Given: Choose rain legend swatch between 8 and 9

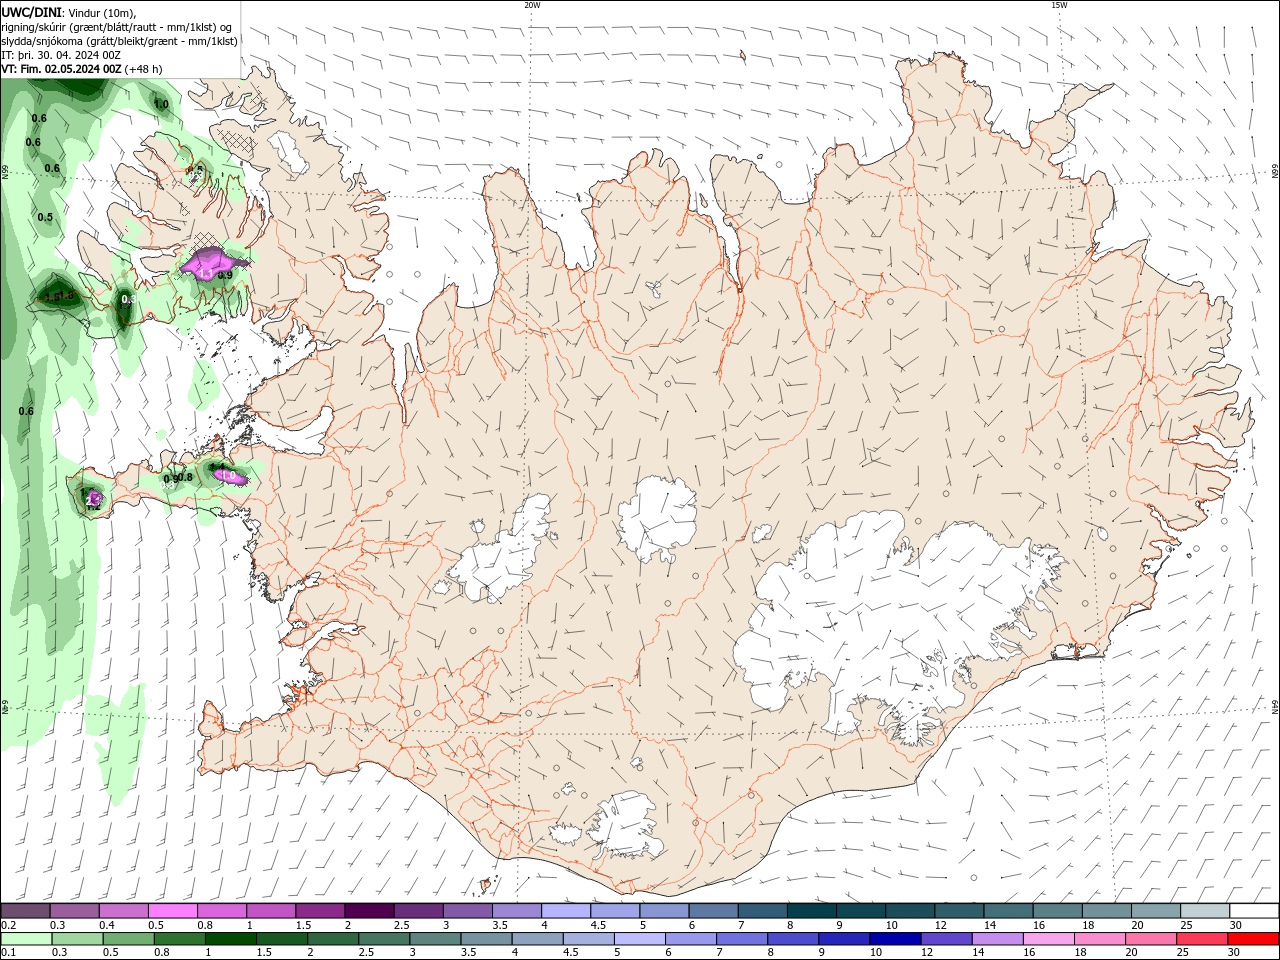Looking at the screenshot, I should 792,939.
